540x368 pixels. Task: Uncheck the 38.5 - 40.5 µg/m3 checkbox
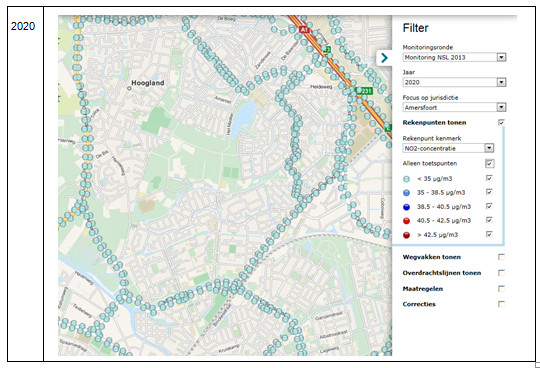click(x=489, y=206)
